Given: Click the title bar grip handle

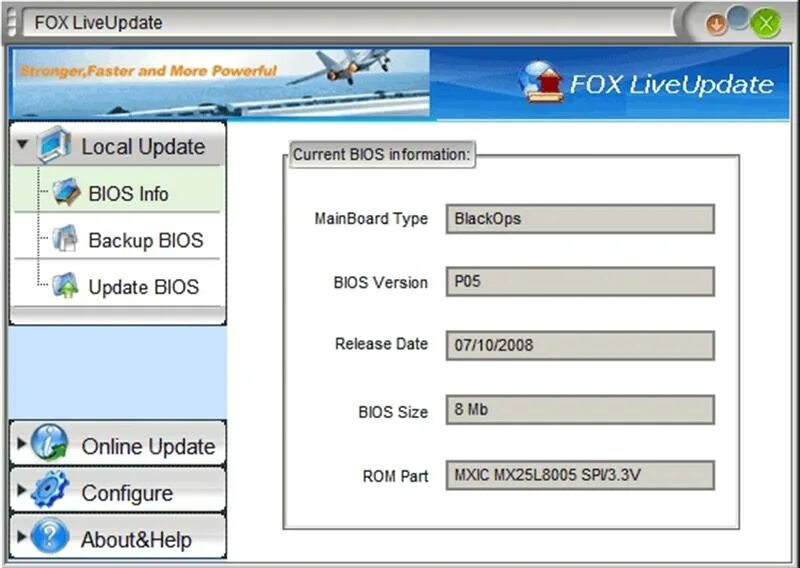Looking at the screenshot, I should [x=12, y=23].
